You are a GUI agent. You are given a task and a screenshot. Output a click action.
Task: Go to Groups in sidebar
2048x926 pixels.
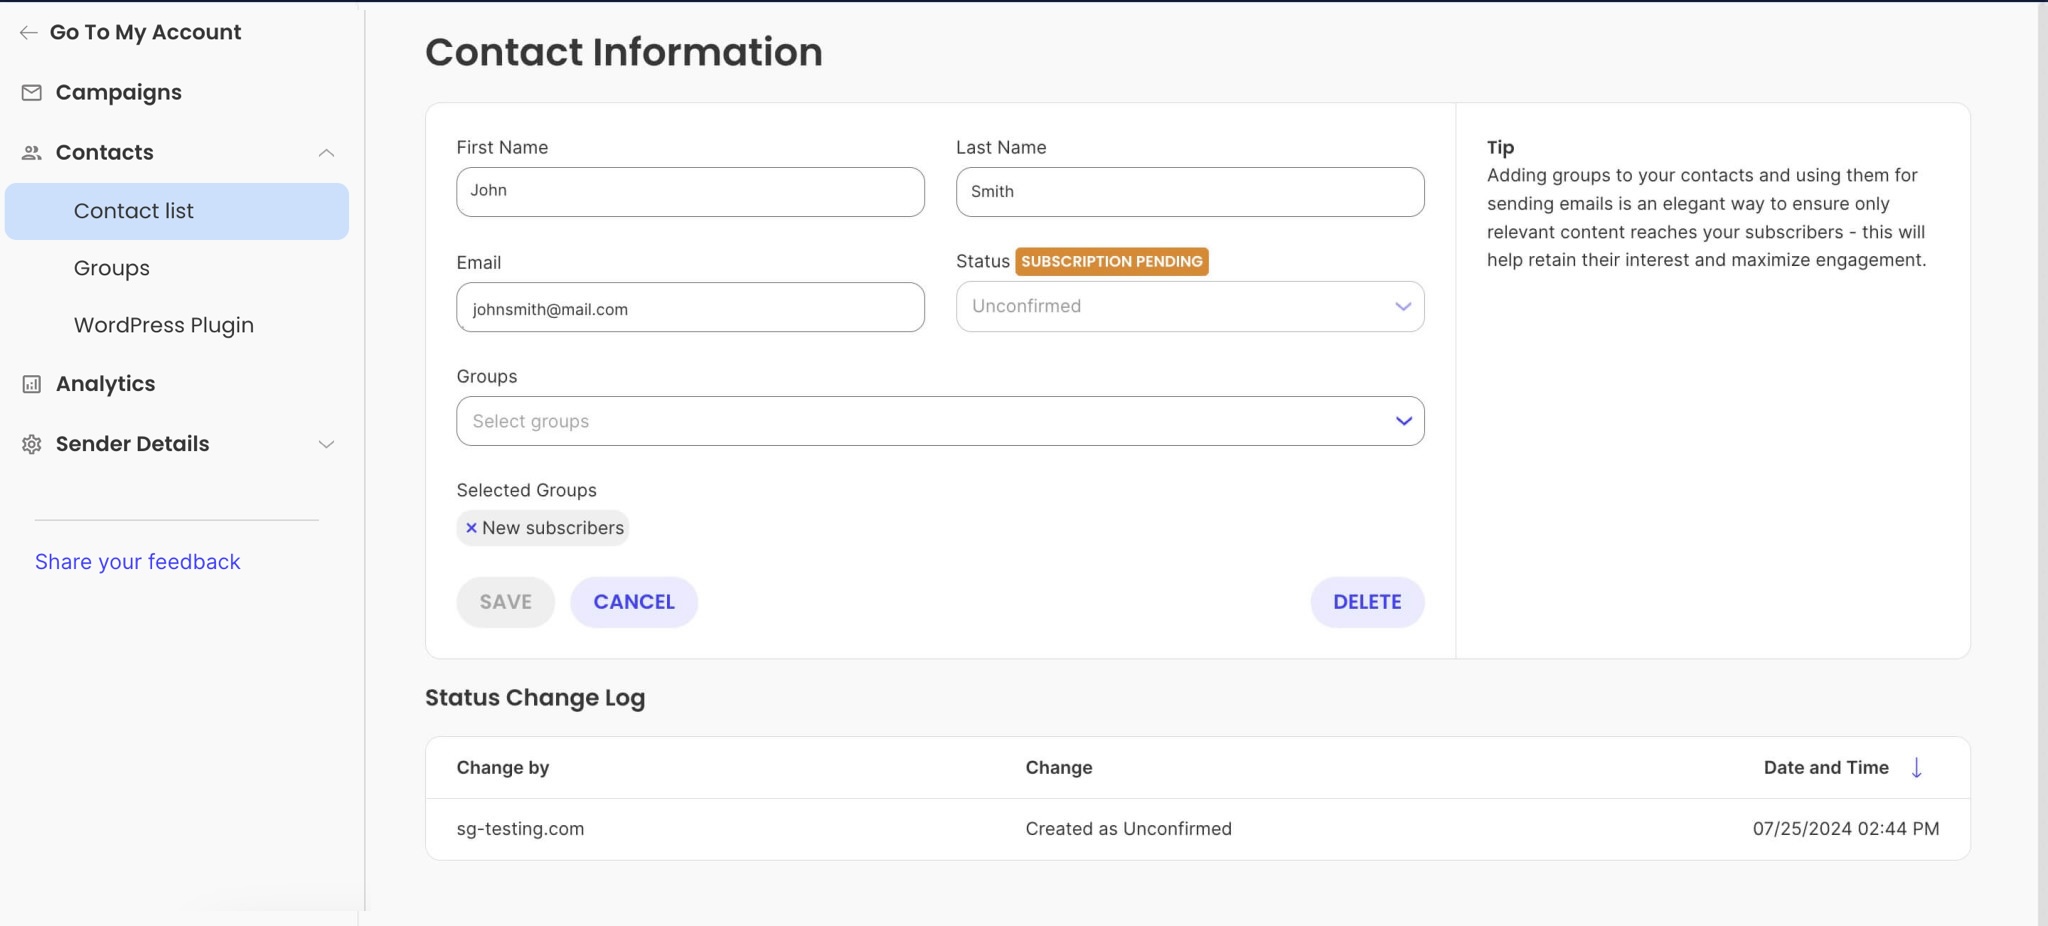(112, 268)
